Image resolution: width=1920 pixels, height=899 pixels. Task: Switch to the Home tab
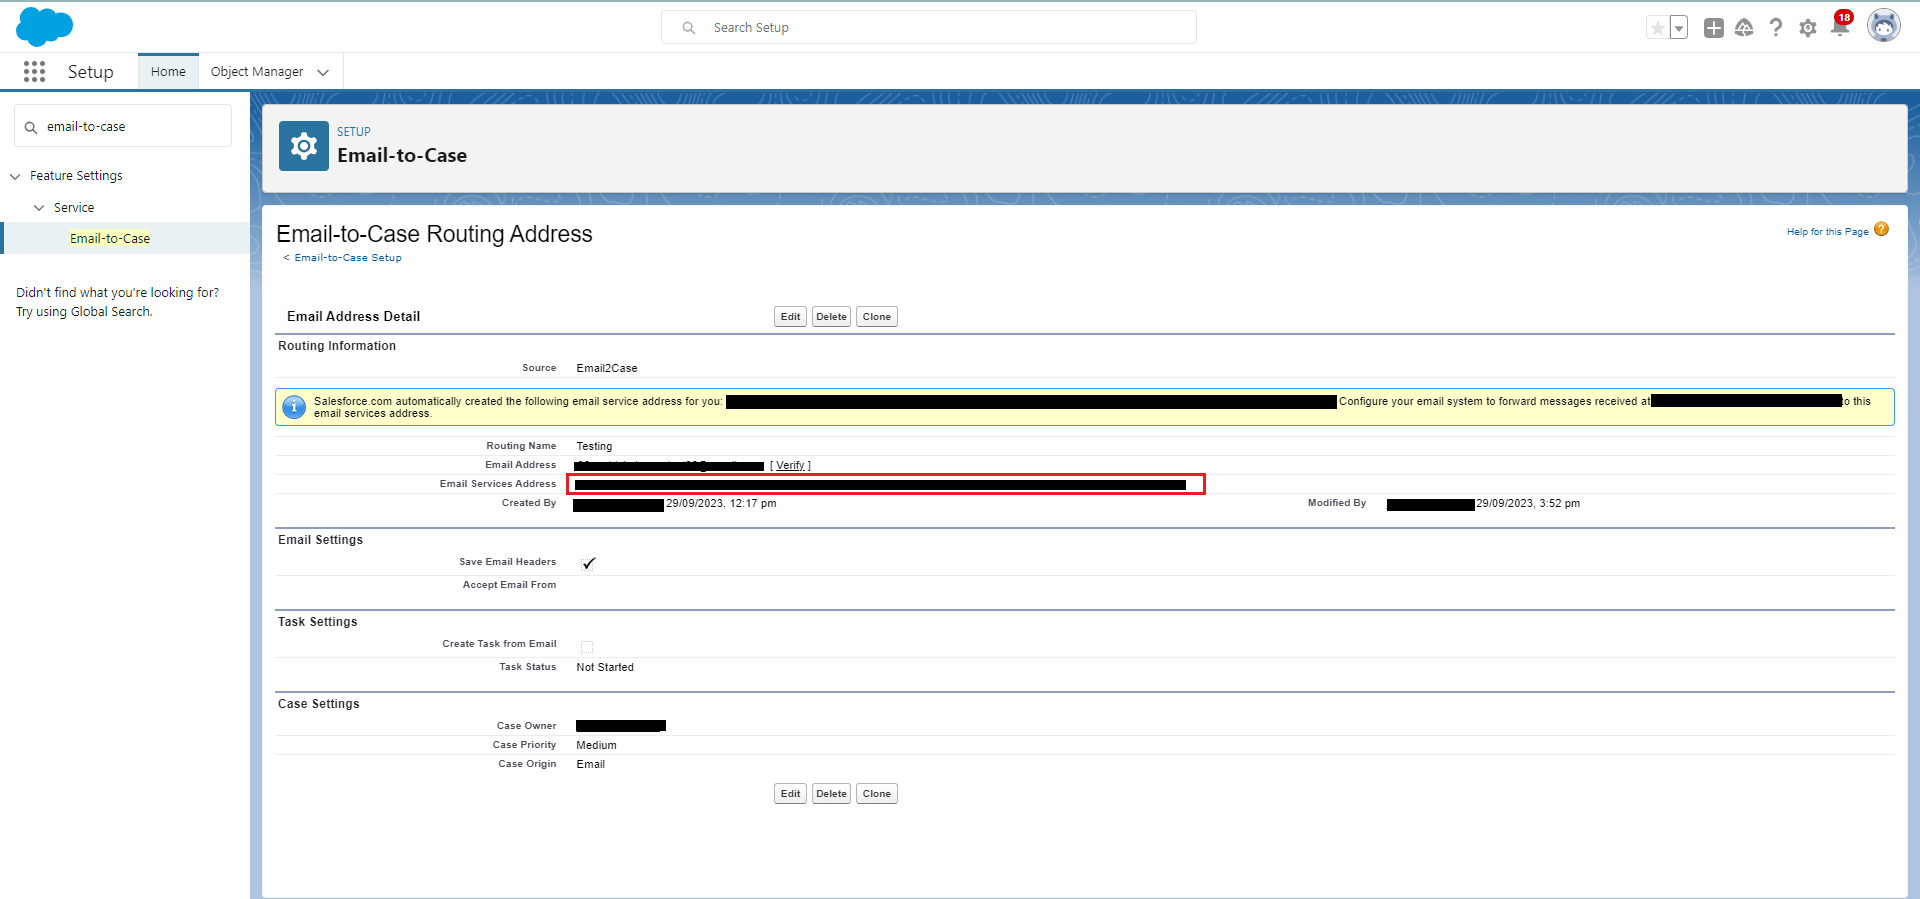click(168, 72)
